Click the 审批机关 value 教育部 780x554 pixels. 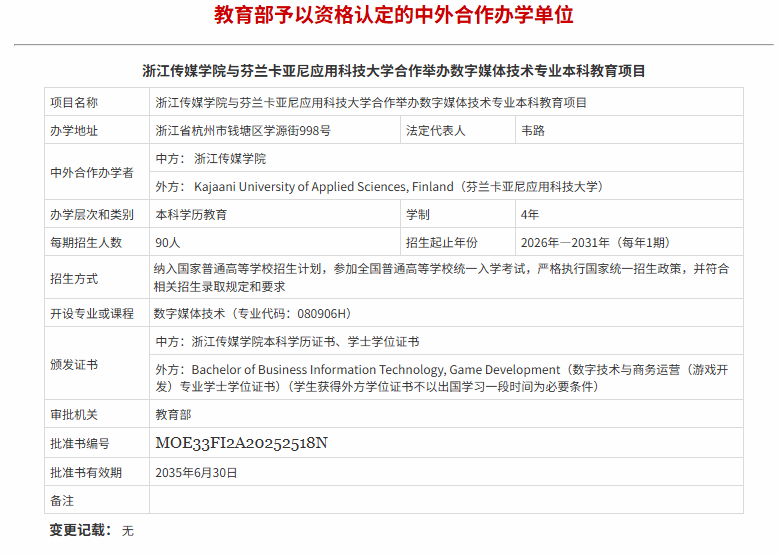[x=173, y=414]
